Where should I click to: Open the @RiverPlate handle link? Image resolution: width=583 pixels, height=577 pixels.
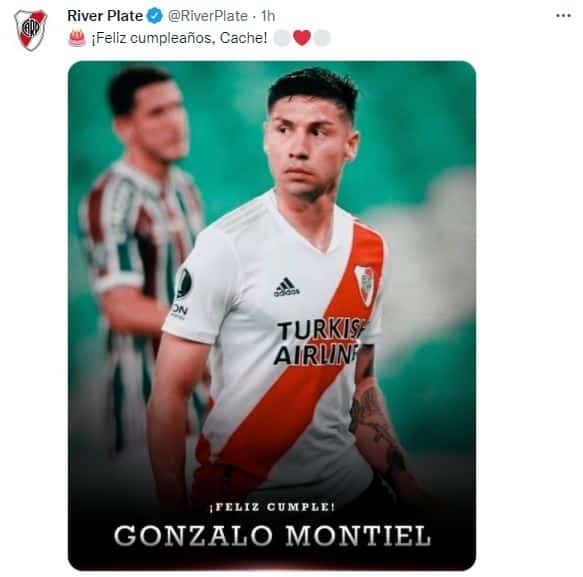click(208, 16)
